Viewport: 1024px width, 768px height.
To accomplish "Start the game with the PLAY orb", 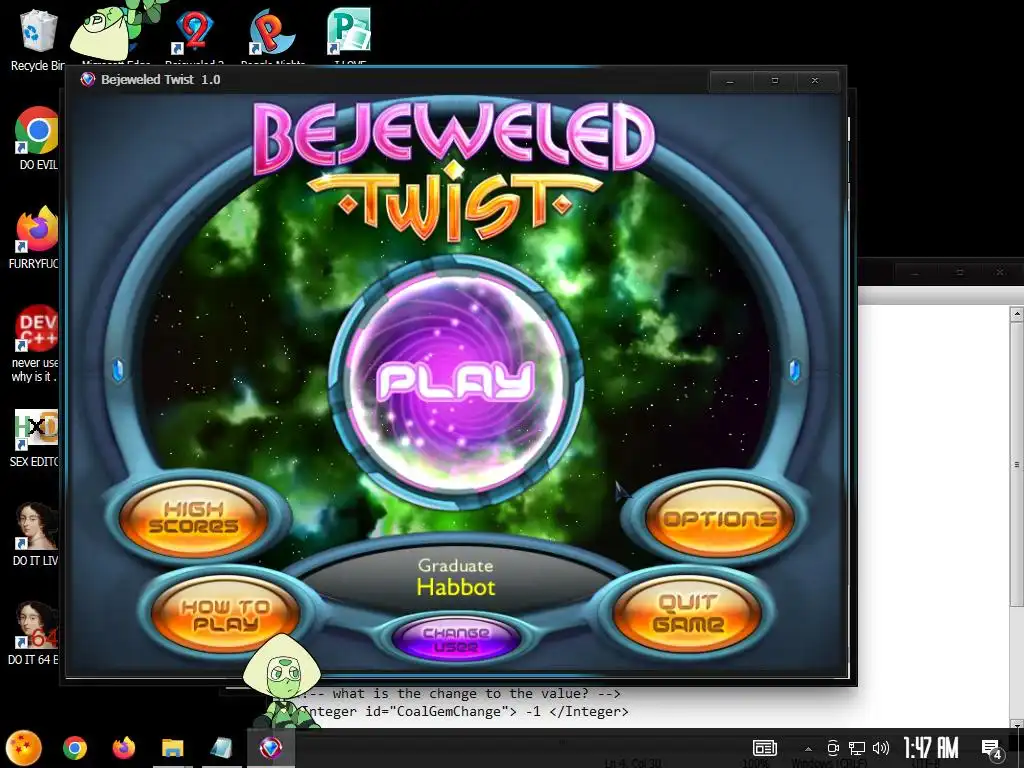I will click(455, 382).
